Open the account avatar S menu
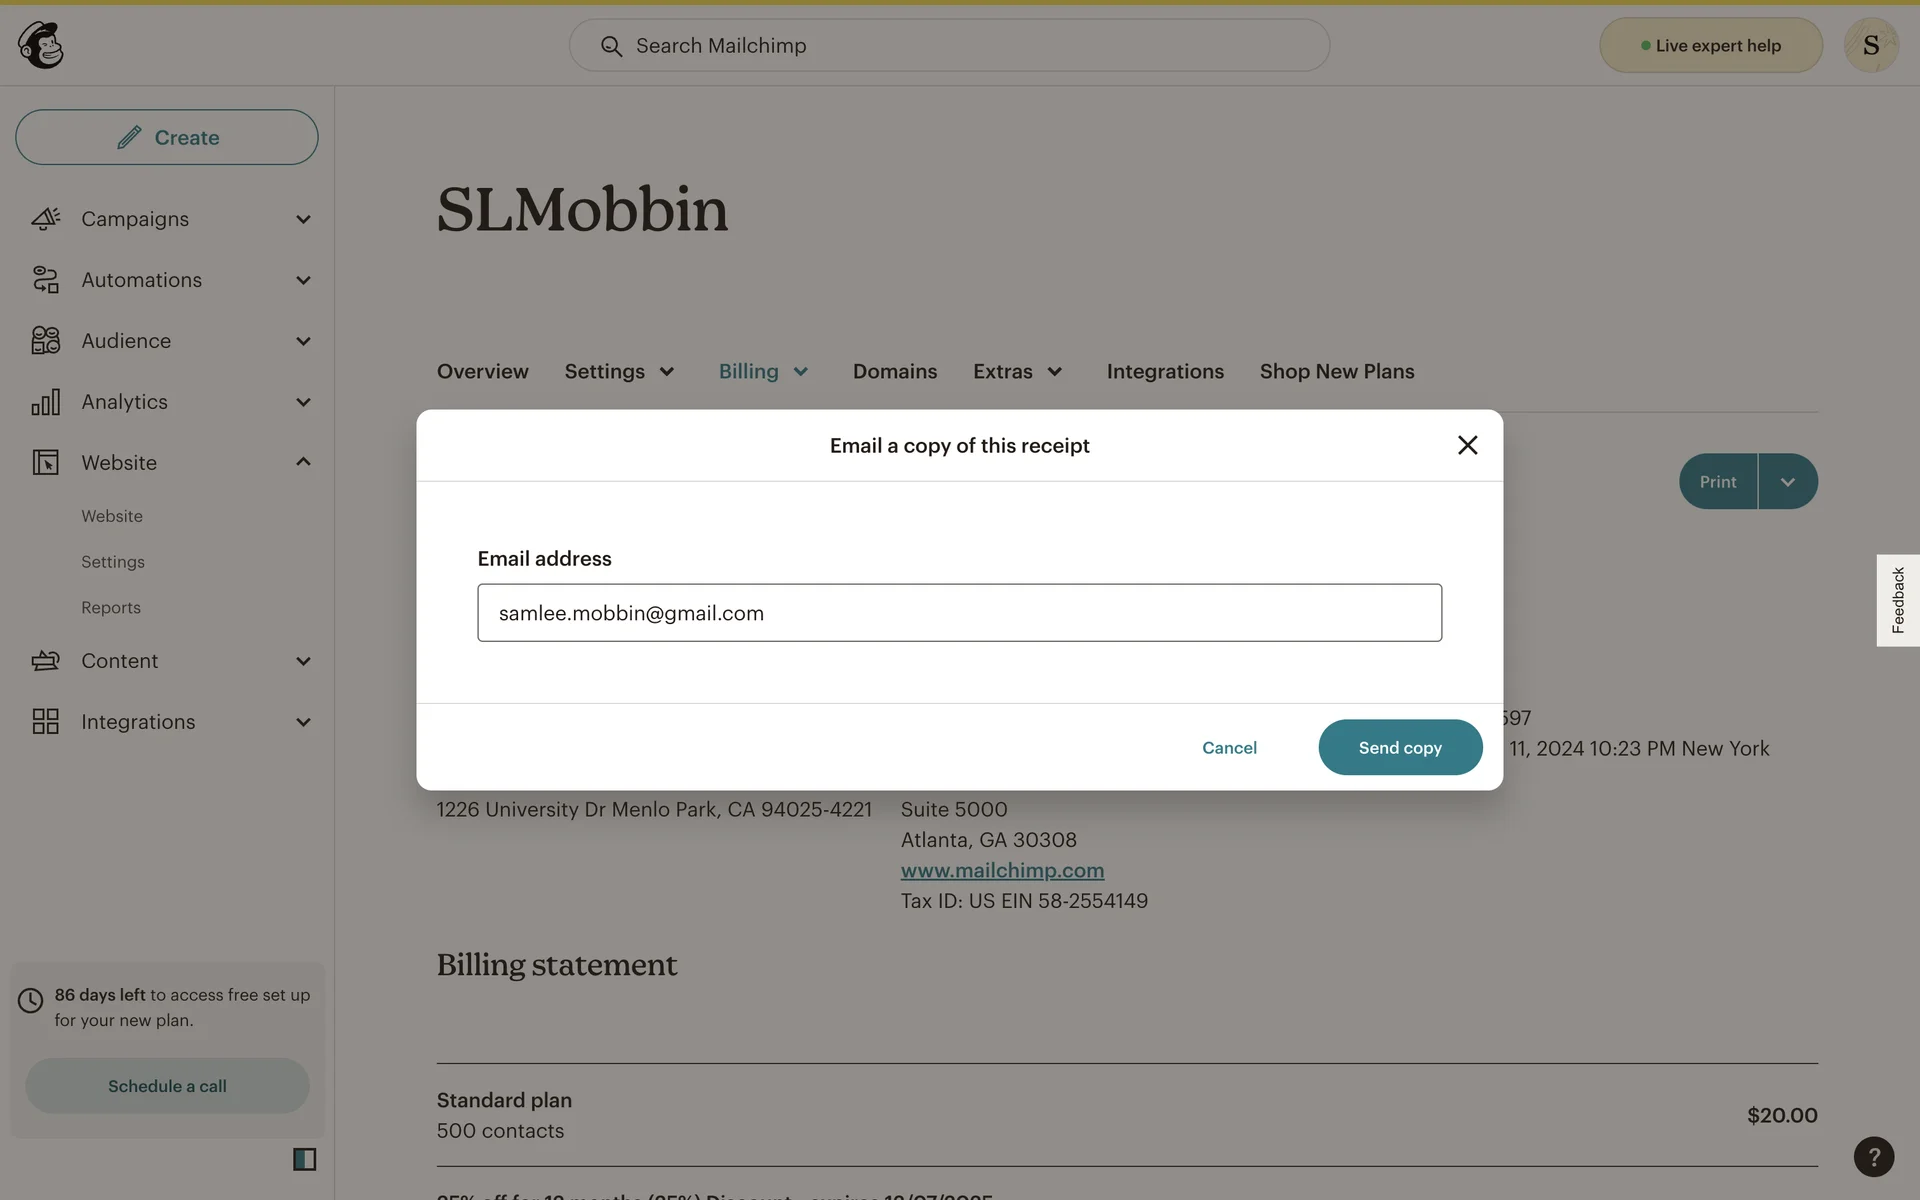1920x1200 pixels. [1871, 45]
